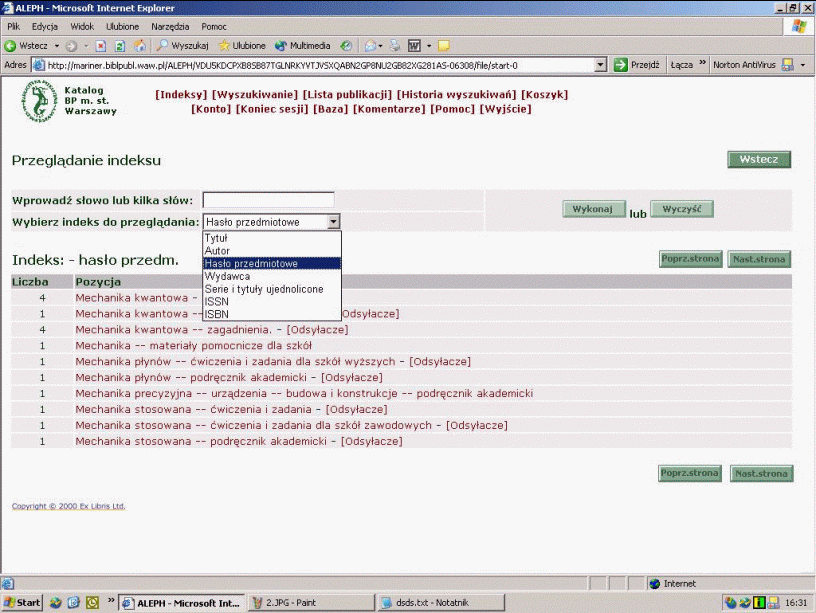Image resolution: width=816 pixels, height=613 pixels.
Task: Click the Katalog BP m. st. Warszawy logo
Action: [x=38, y=103]
